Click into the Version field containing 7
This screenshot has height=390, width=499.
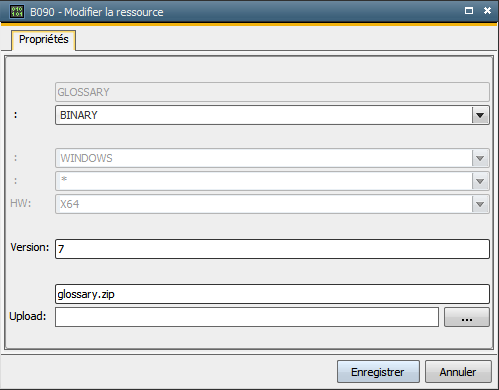[x=272, y=249]
